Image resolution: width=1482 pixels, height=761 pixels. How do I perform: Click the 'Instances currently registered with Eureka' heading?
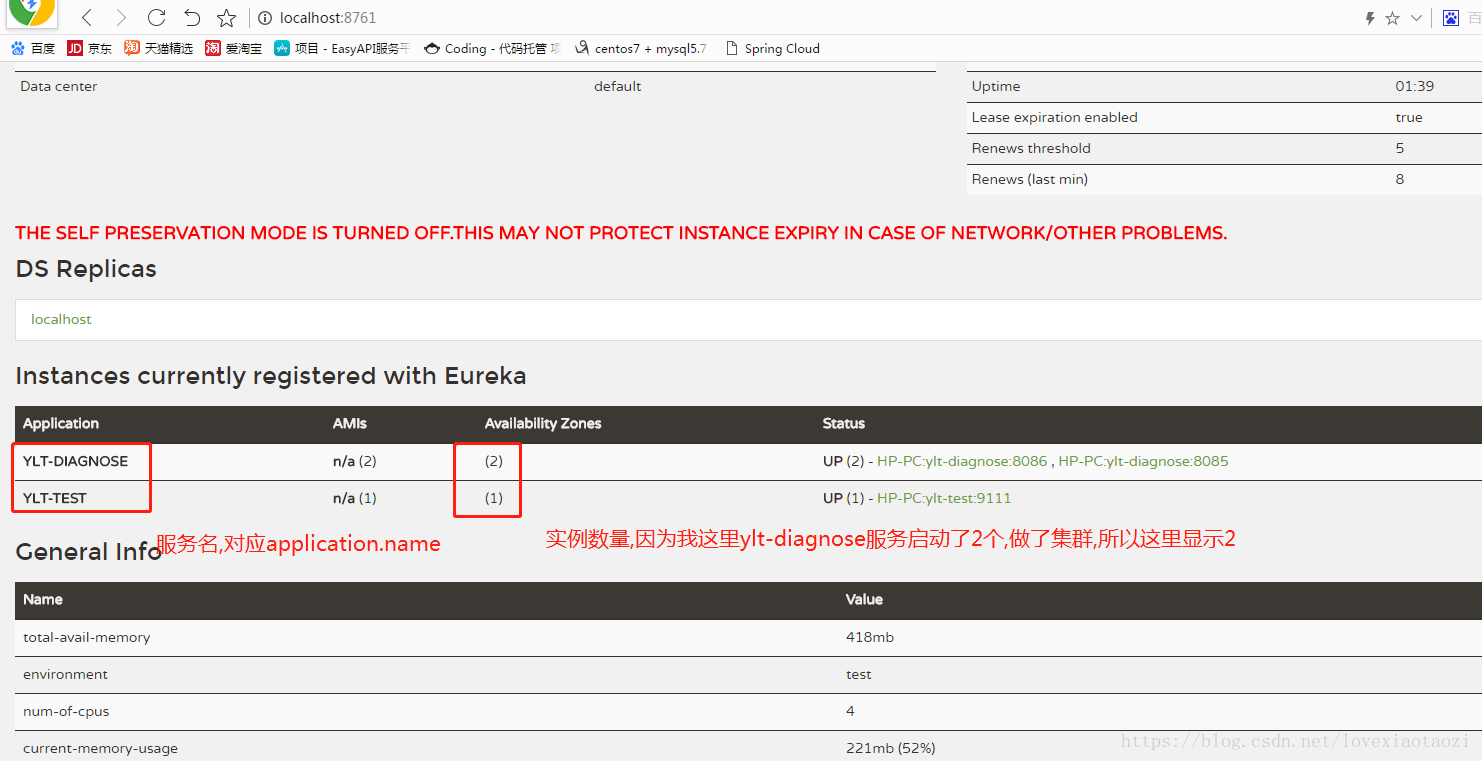pyautogui.click(x=271, y=376)
